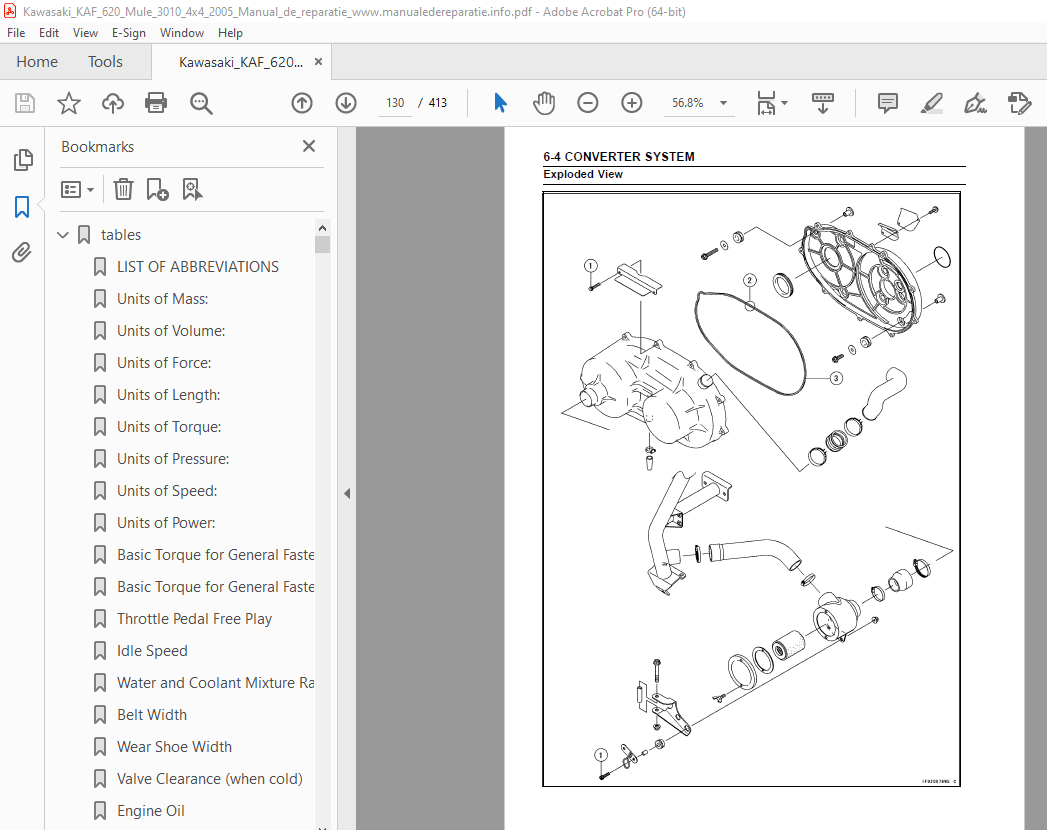Collapse the tables bookmark tree

tap(64, 235)
